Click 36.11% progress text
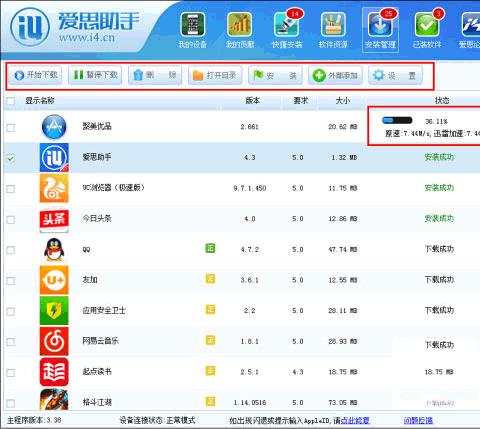 tap(436, 121)
